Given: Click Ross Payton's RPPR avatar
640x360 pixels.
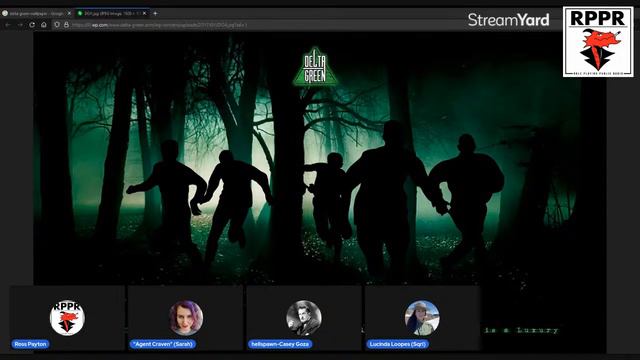Looking at the screenshot, I should pyautogui.click(x=67, y=318).
